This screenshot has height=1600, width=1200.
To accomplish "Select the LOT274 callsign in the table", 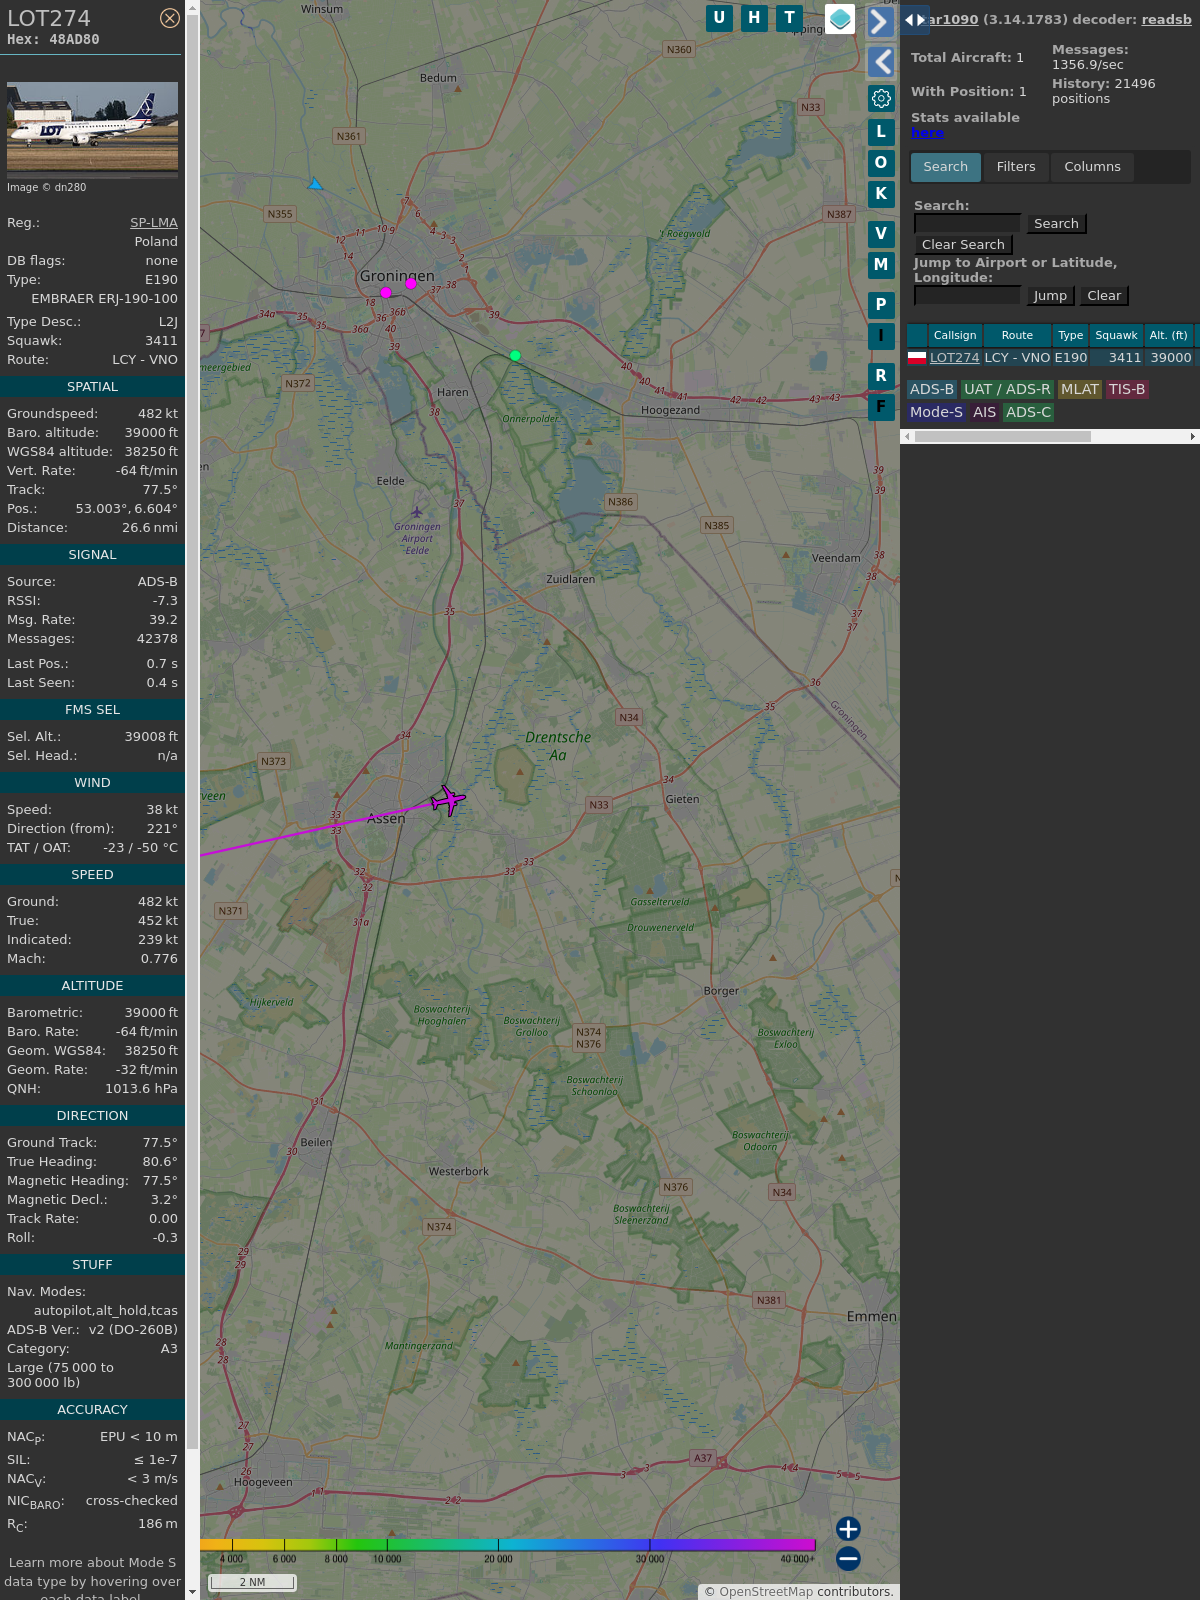I will click(955, 357).
